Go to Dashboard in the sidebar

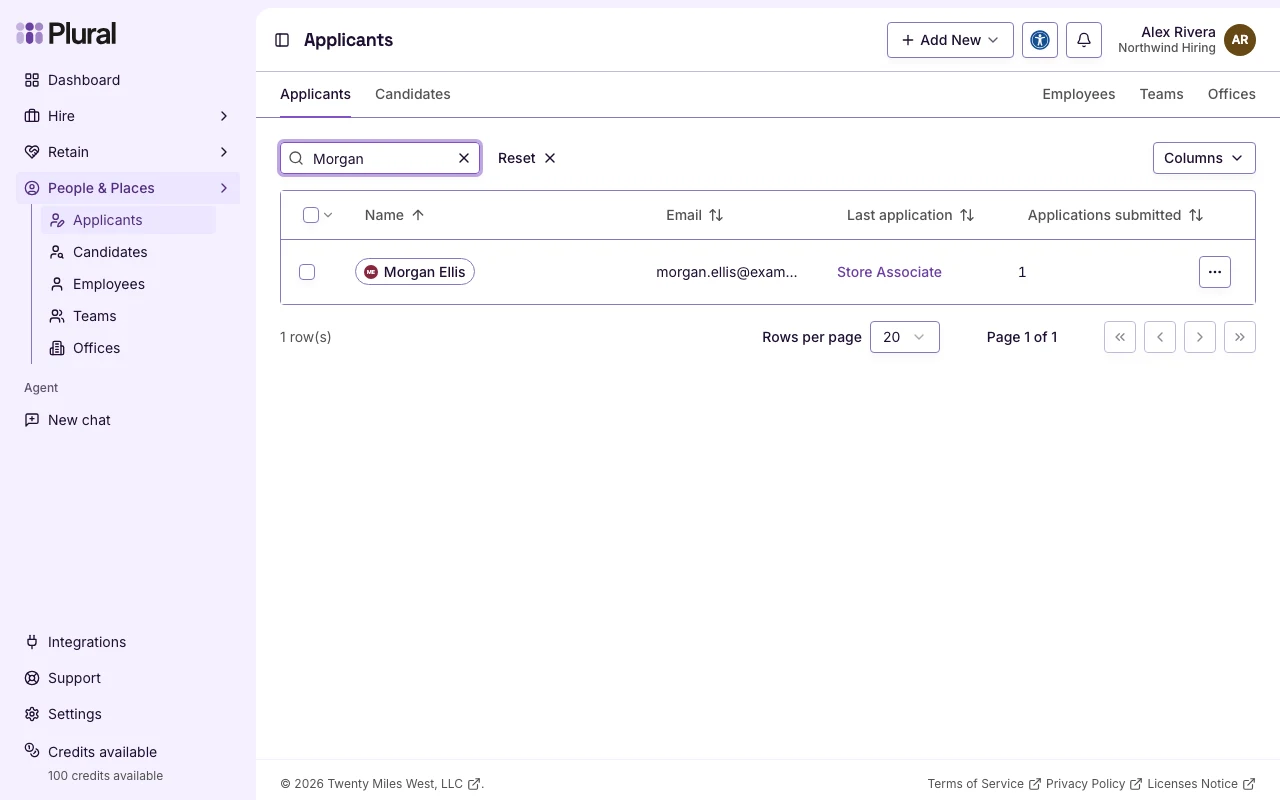pos(128,80)
